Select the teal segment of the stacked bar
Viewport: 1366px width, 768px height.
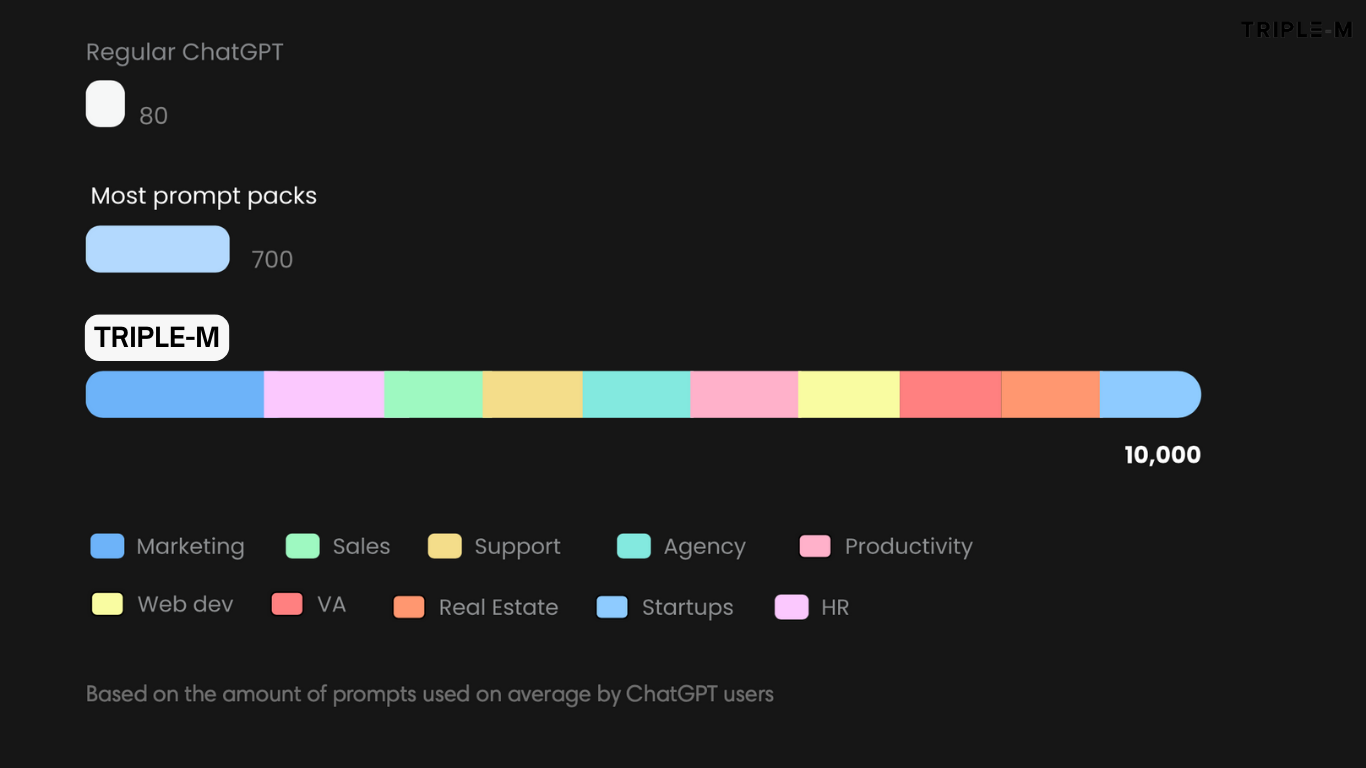tap(636, 394)
